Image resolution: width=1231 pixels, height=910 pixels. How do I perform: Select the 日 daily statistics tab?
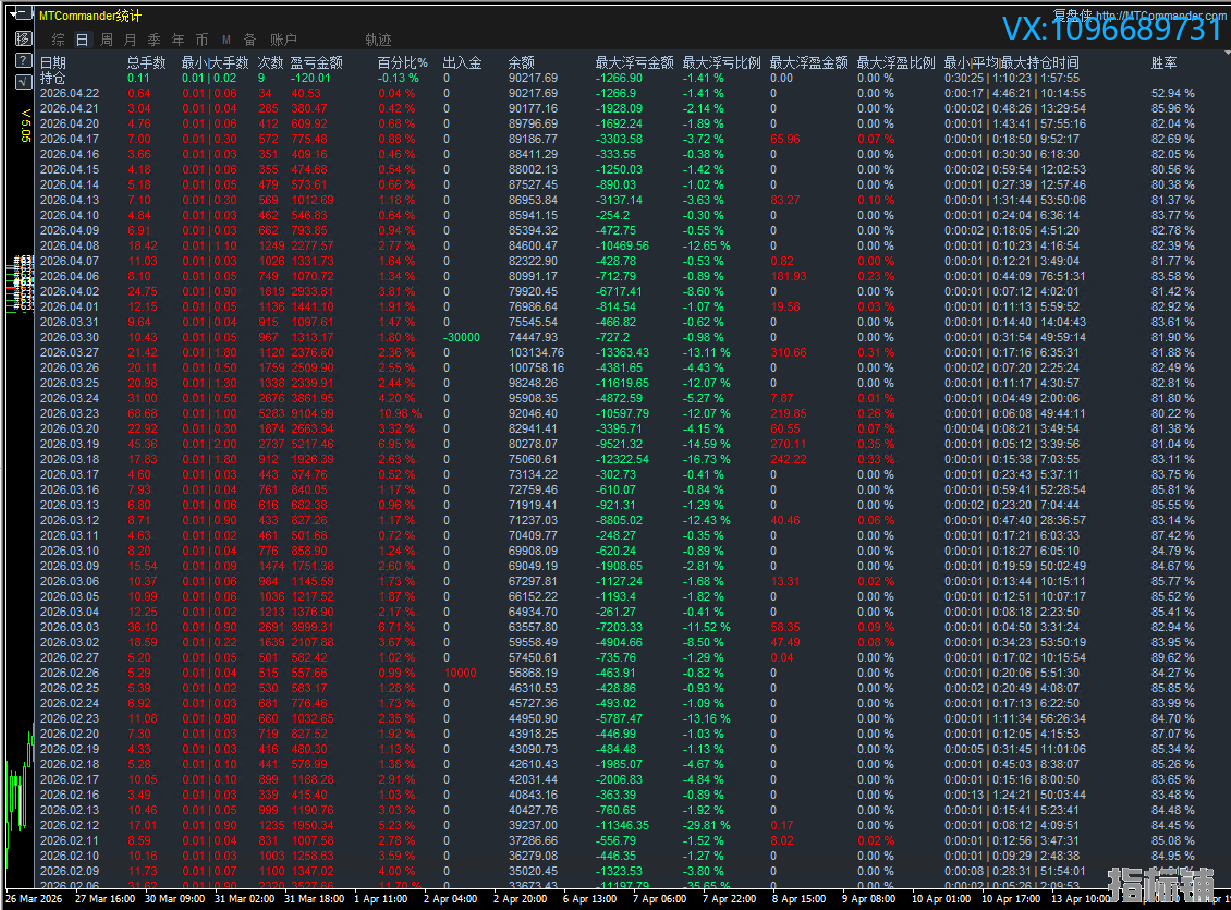pyautogui.click(x=82, y=40)
